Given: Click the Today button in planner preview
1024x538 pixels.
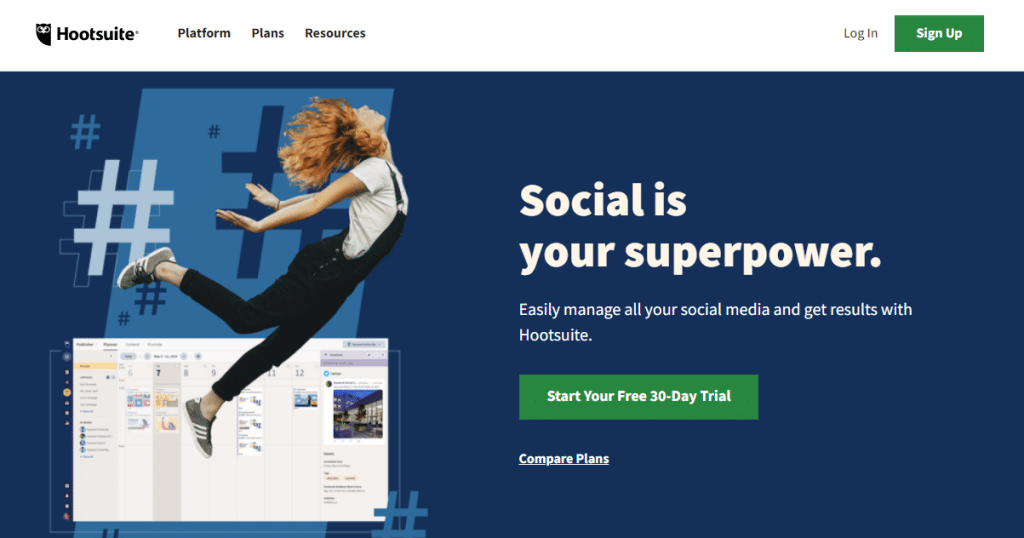Looking at the screenshot, I should (128, 356).
